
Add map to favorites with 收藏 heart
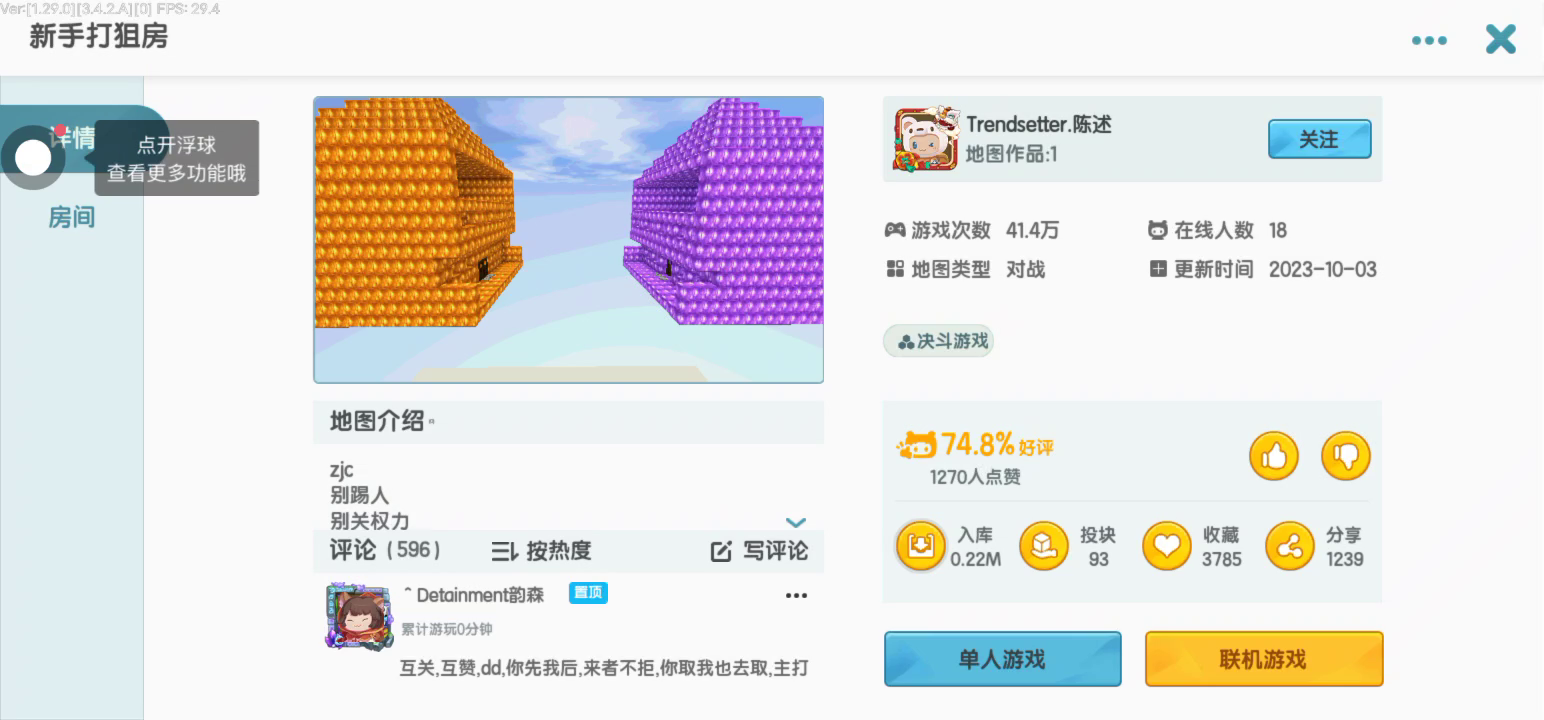pos(1167,546)
